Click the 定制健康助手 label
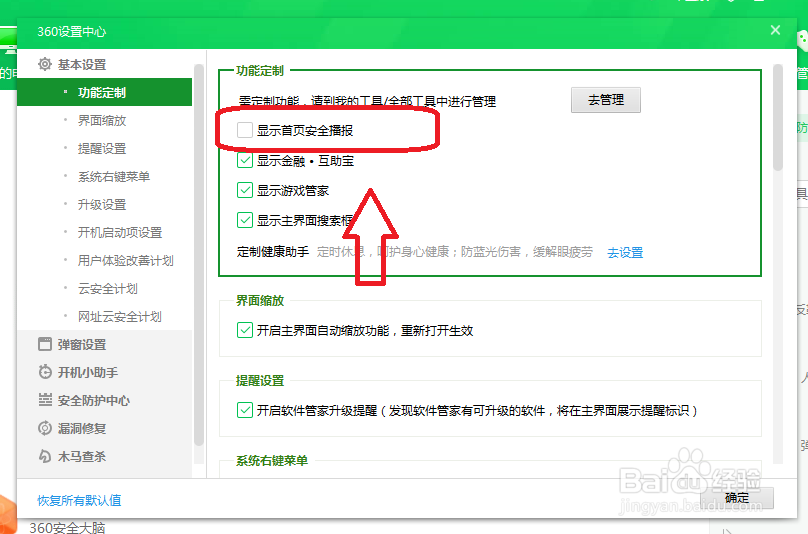 (x=273, y=252)
